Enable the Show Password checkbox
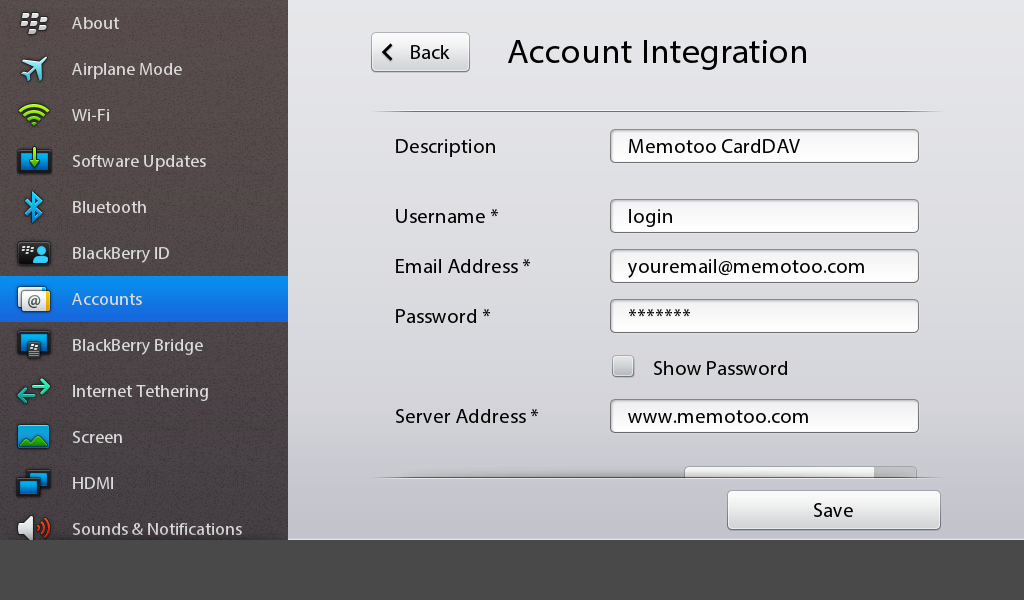This screenshot has height=600, width=1024. (623, 366)
